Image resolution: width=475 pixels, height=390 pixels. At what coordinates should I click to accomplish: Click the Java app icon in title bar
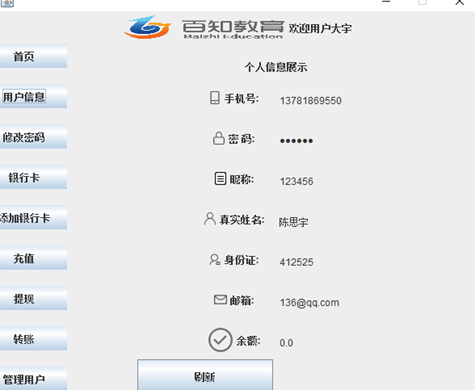pos(7,3)
